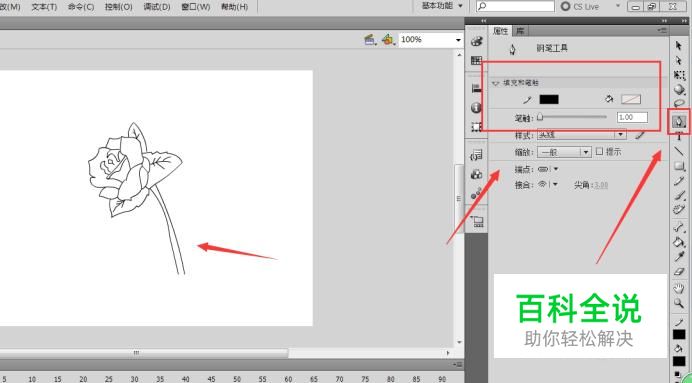This screenshot has height=383, width=692.
Task: Select the Bone tool
Action: 679,227
